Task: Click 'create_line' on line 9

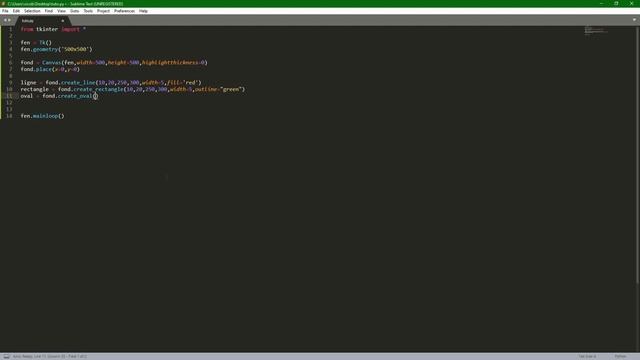Action: (x=78, y=82)
